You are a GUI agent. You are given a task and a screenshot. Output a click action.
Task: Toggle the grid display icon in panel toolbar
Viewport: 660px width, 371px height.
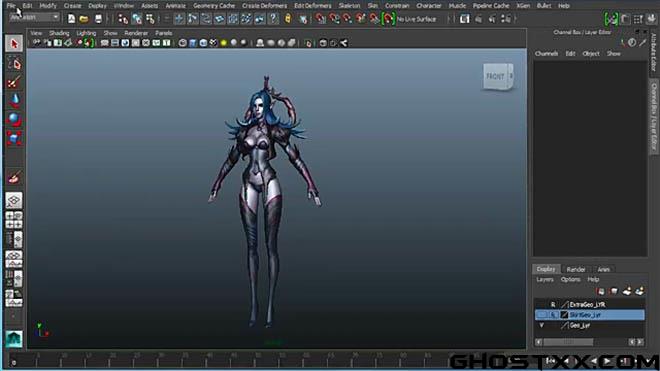pyautogui.click(x=104, y=43)
